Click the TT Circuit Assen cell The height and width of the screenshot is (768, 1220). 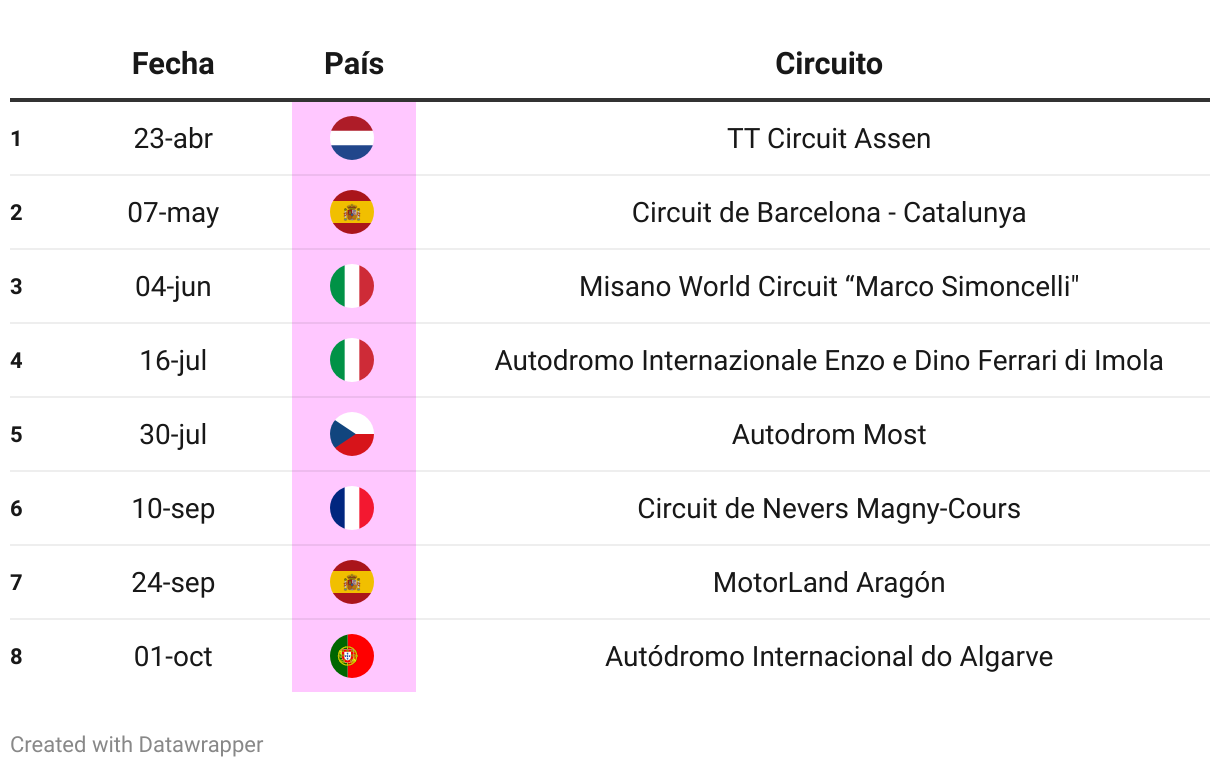(829, 138)
